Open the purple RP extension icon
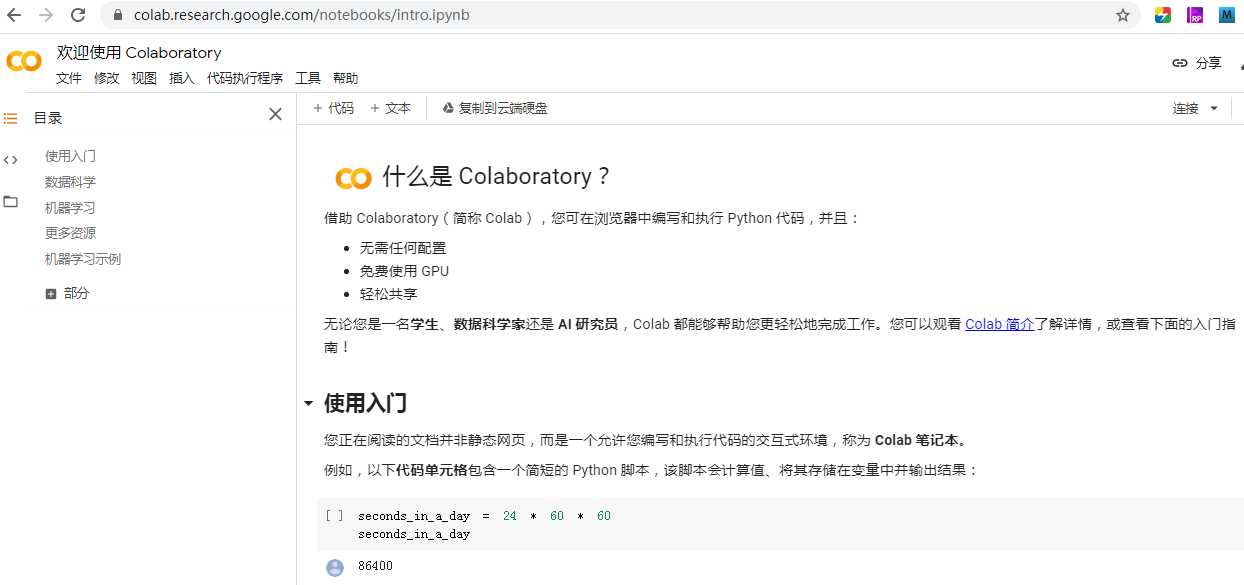This screenshot has height=585, width=1244. click(1195, 15)
